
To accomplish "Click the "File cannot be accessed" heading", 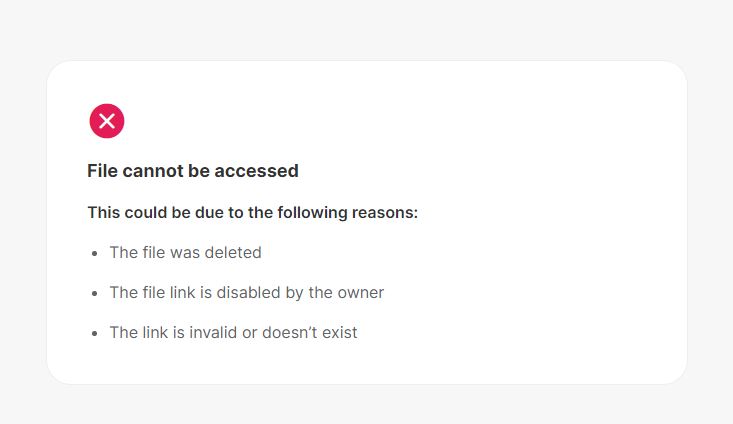I will (x=193, y=171).
